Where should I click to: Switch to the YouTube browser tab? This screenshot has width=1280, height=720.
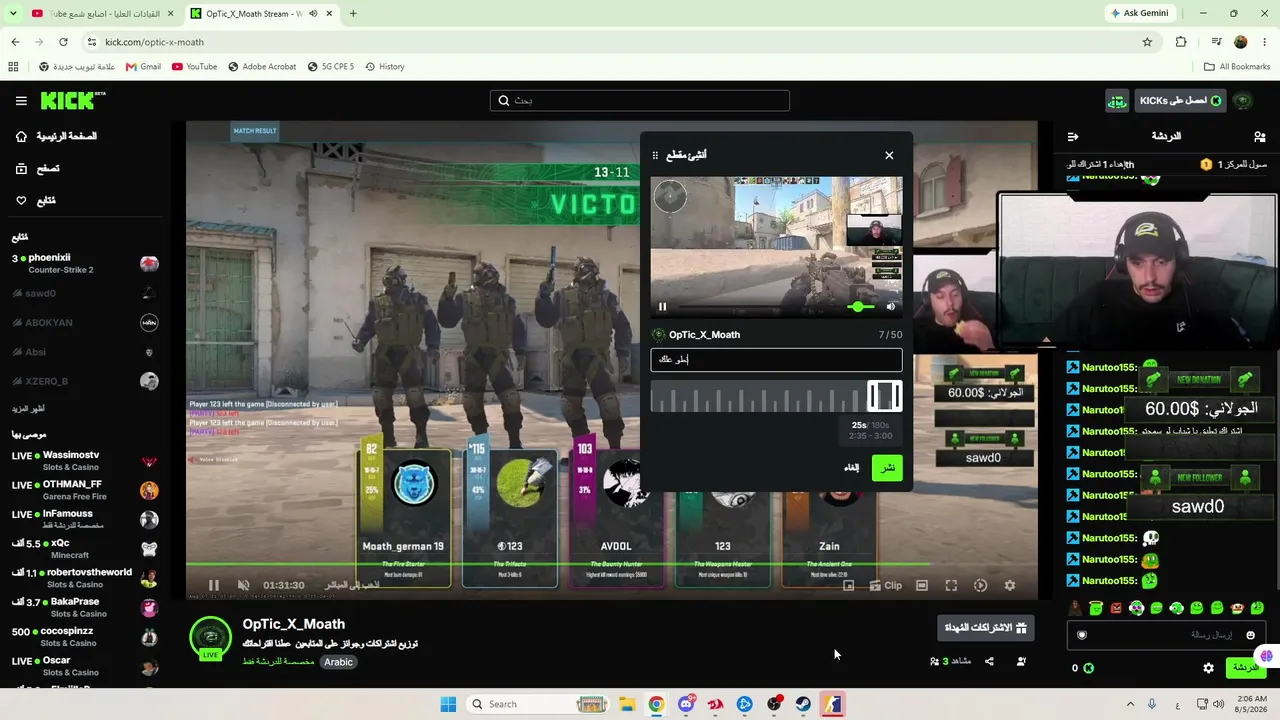tap(100, 14)
